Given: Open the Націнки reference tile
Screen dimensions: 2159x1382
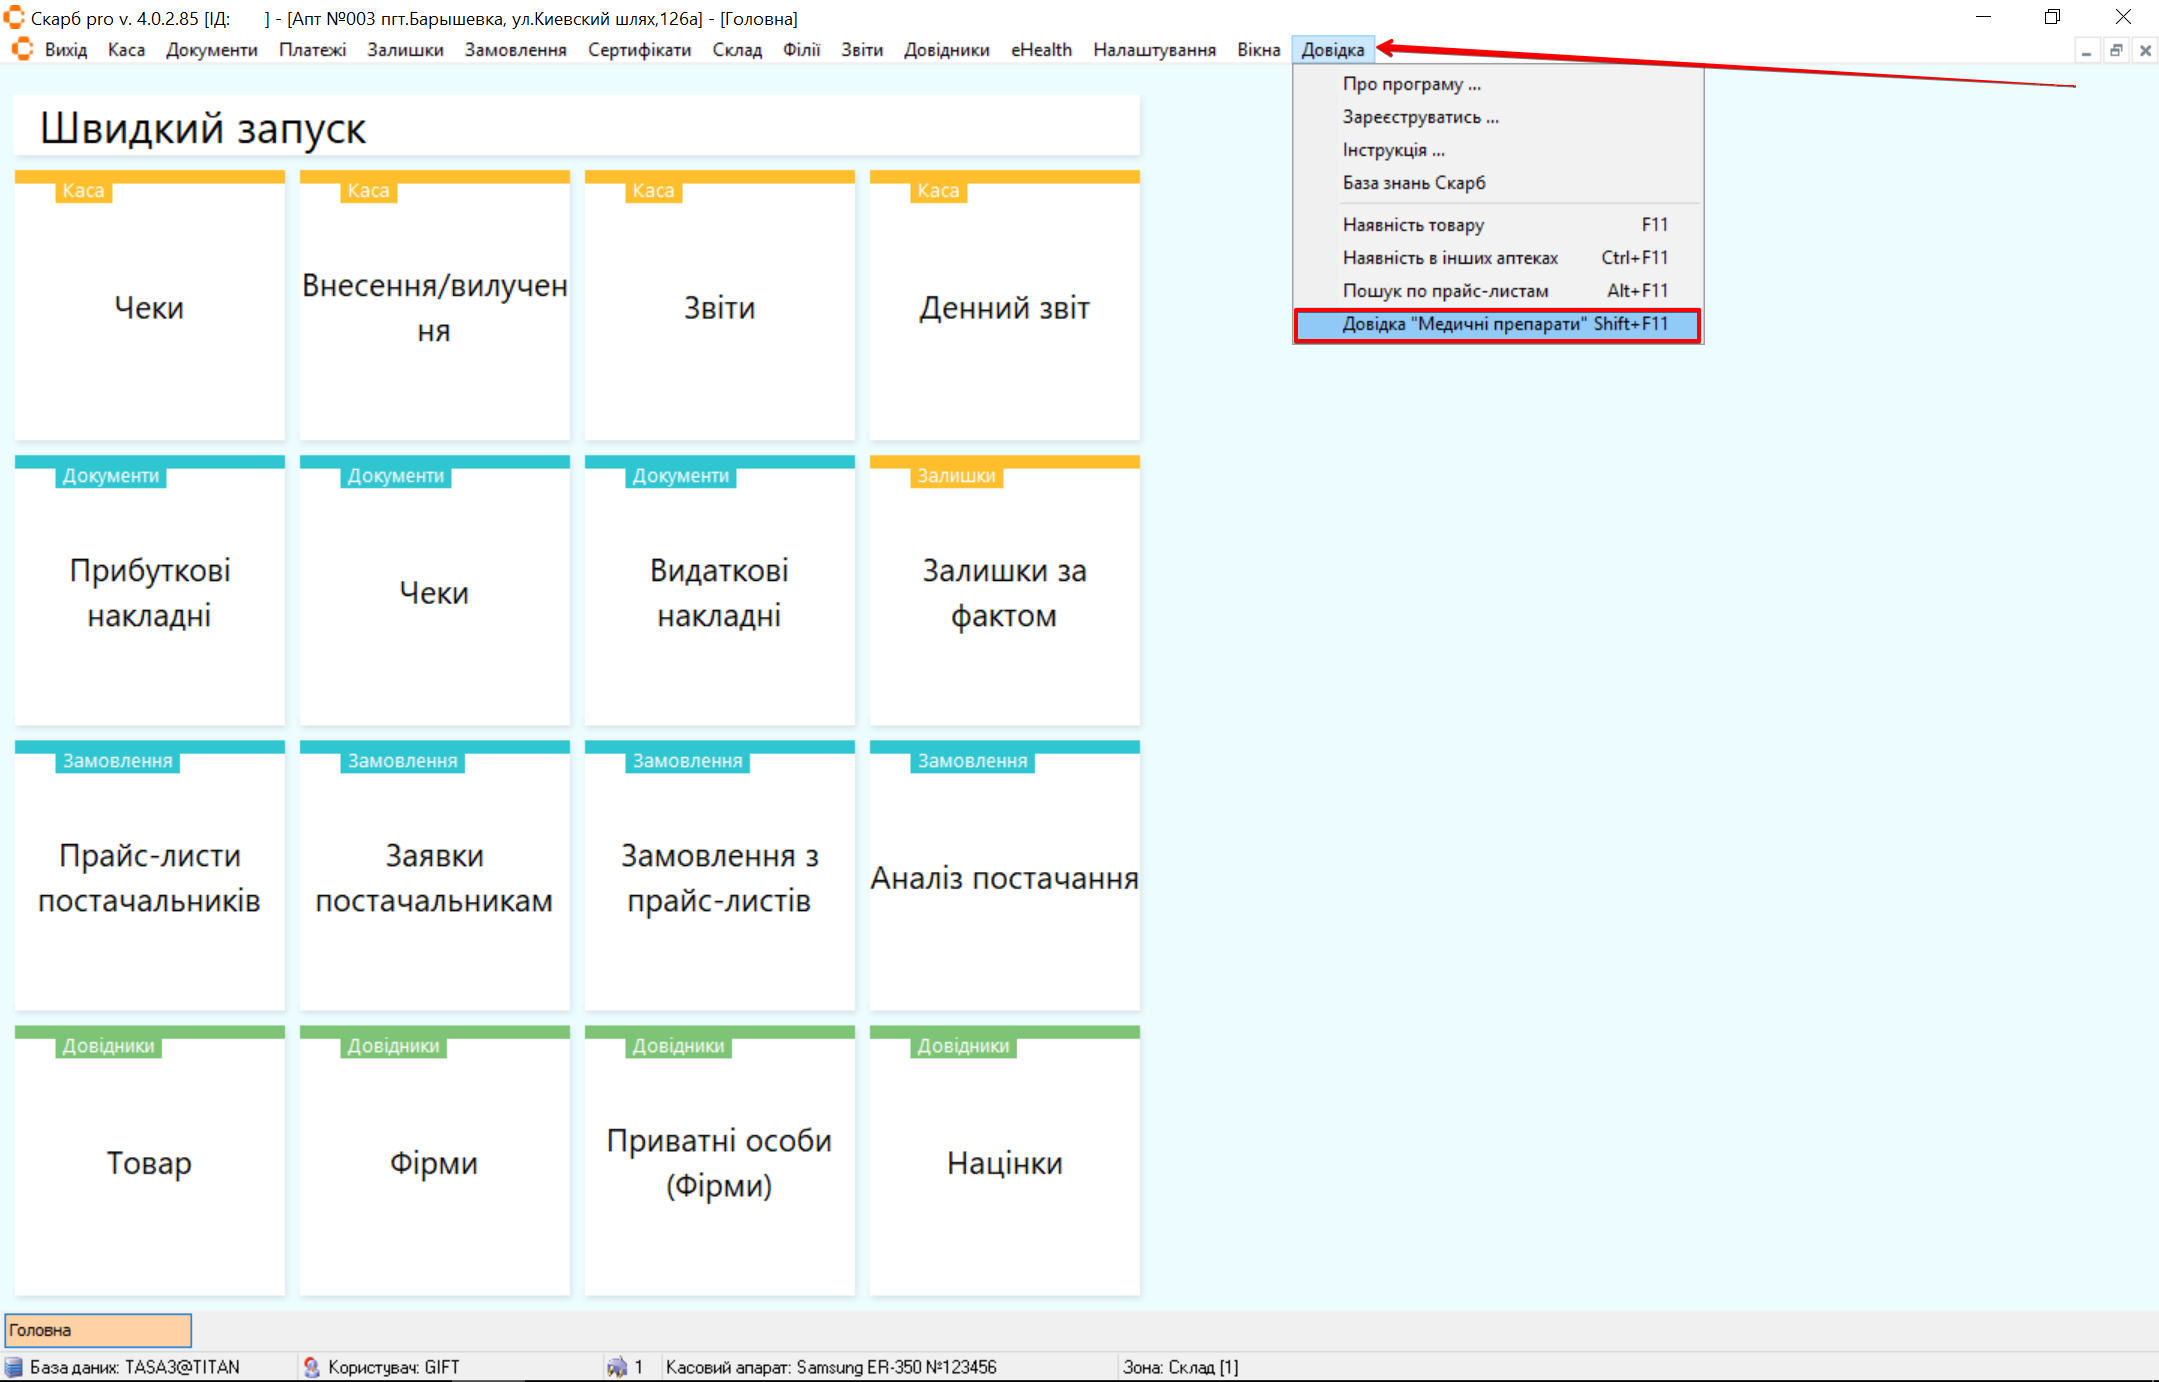Looking at the screenshot, I should (1004, 1163).
